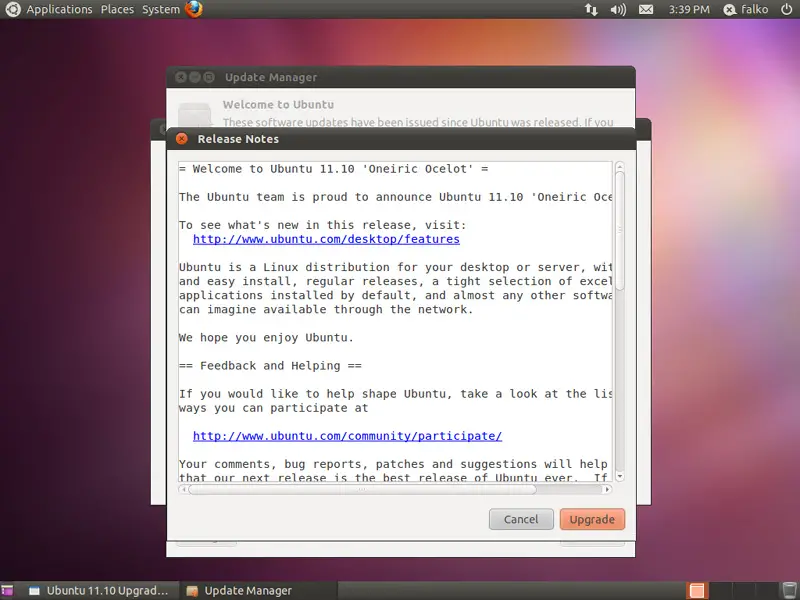This screenshot has width=800, height=600.
Task: Click the vertical scrollbar in release notes
Action: 620,230
